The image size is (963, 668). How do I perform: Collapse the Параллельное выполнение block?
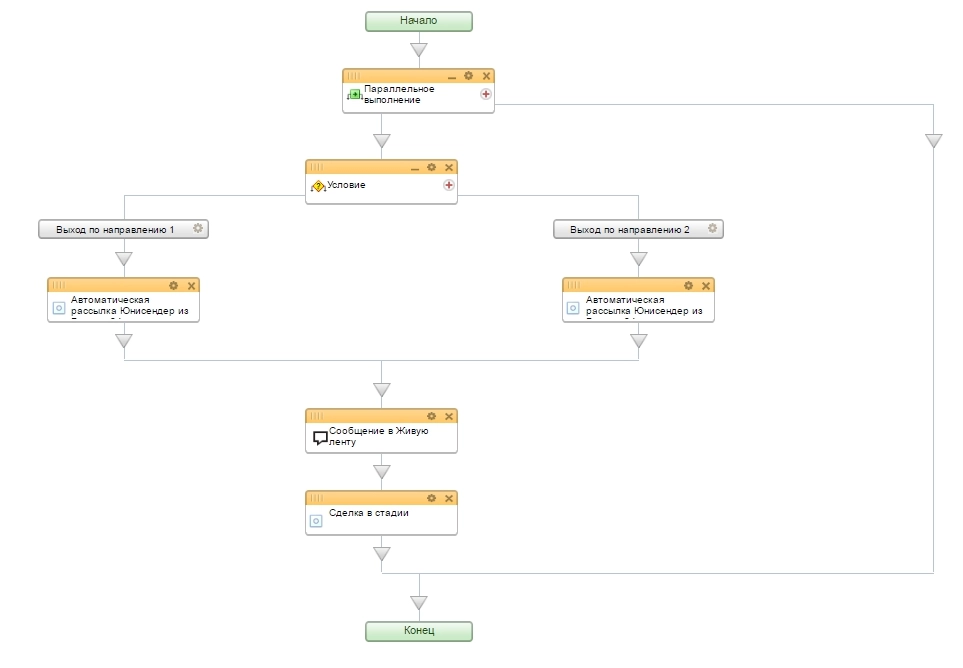451,77
